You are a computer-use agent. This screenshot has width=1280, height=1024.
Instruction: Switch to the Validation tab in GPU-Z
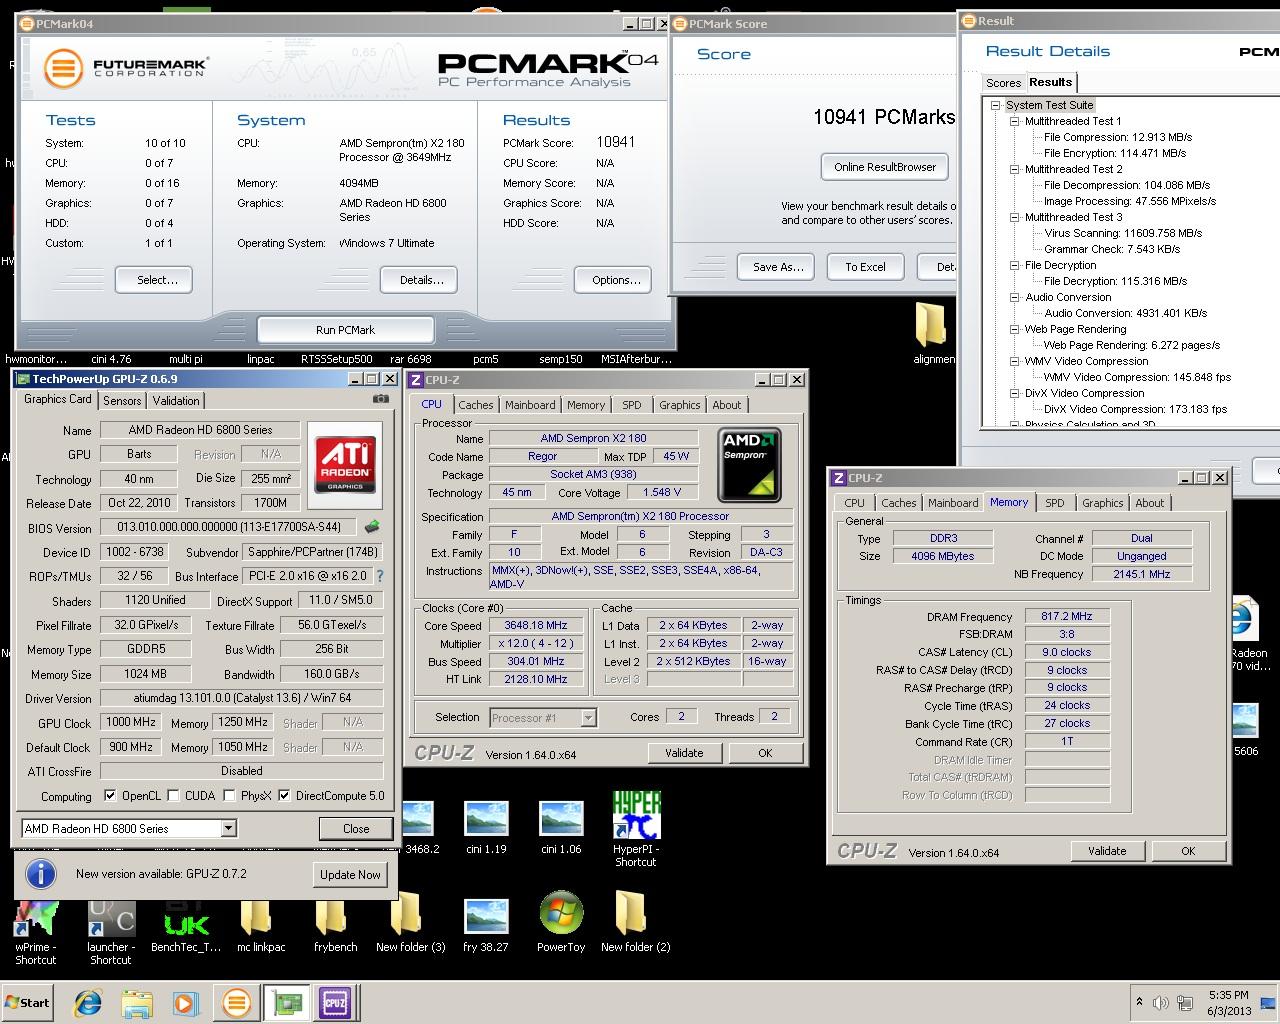pyautogui.click(x=176, y=400)
